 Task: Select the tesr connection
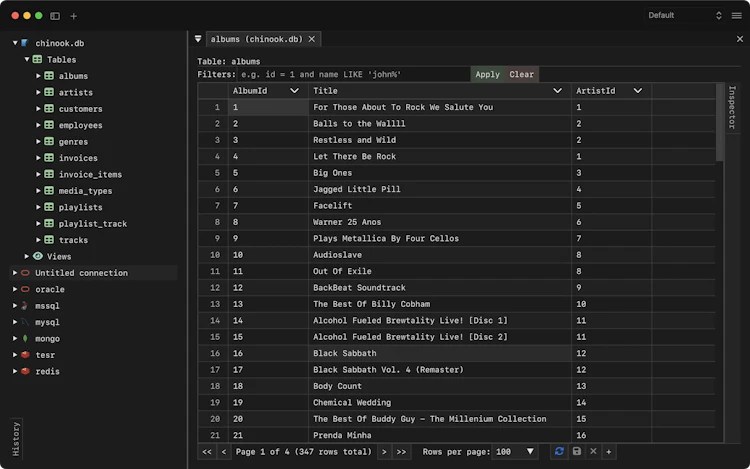pos(45,355)
